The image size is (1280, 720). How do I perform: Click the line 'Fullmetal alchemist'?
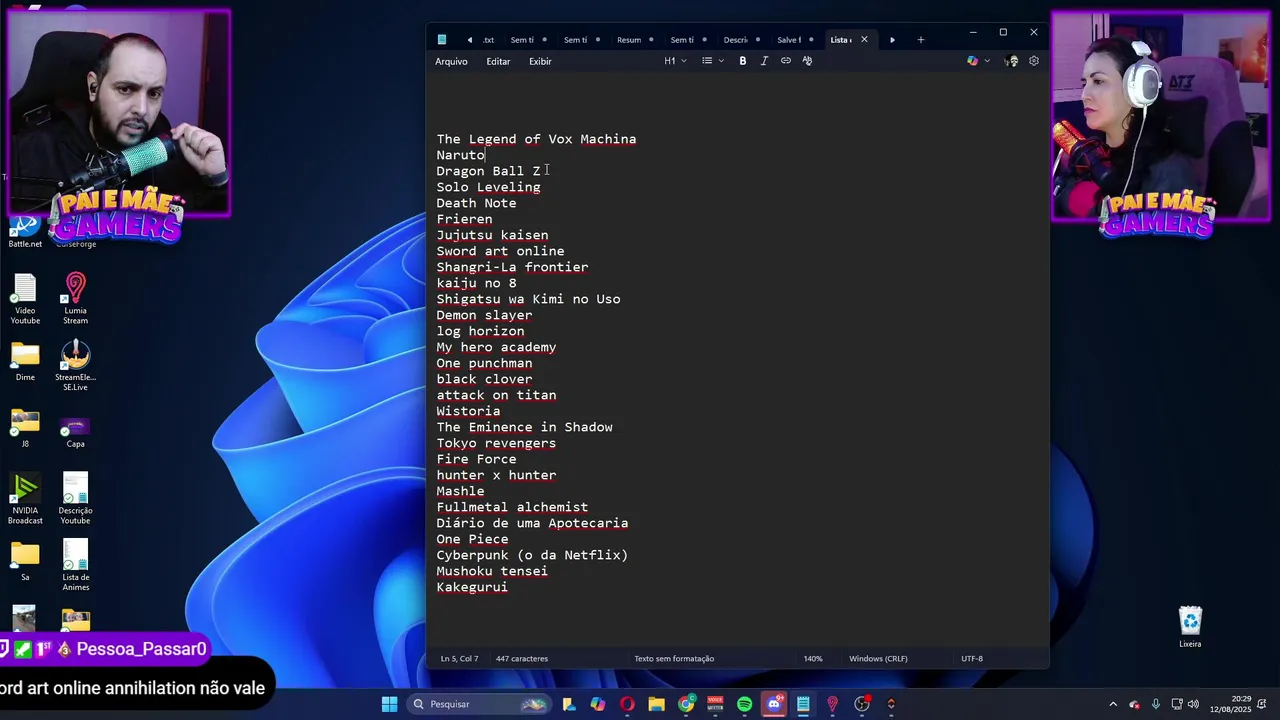512,507
